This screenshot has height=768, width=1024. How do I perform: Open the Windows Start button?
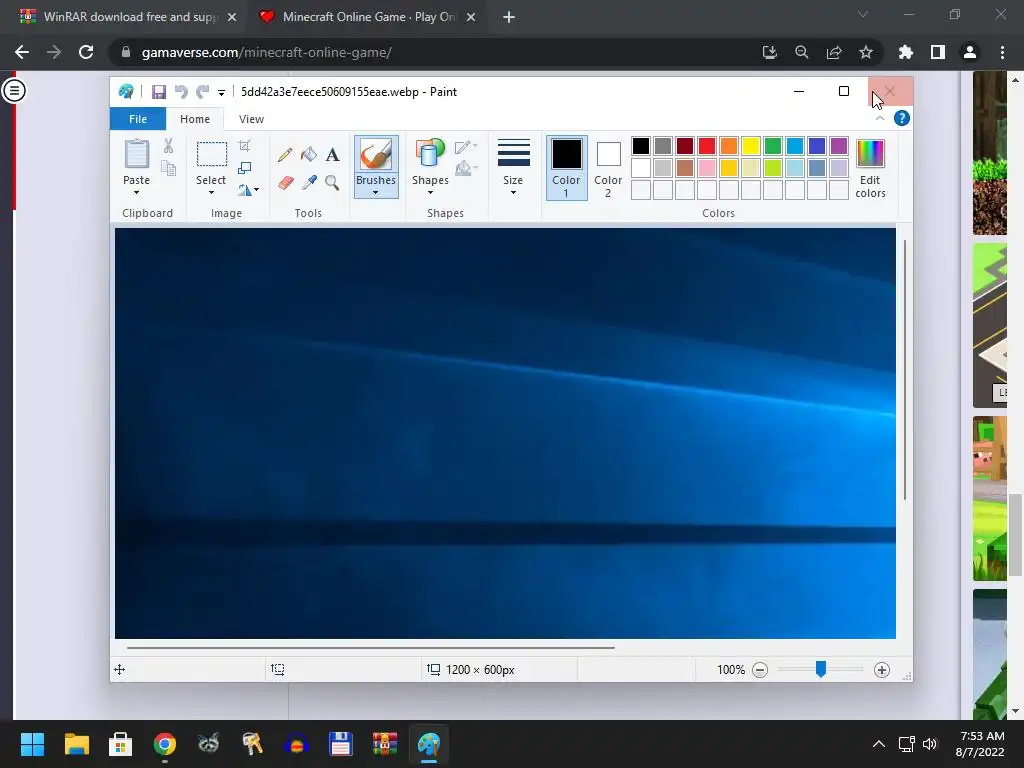[x=32, y=744]
